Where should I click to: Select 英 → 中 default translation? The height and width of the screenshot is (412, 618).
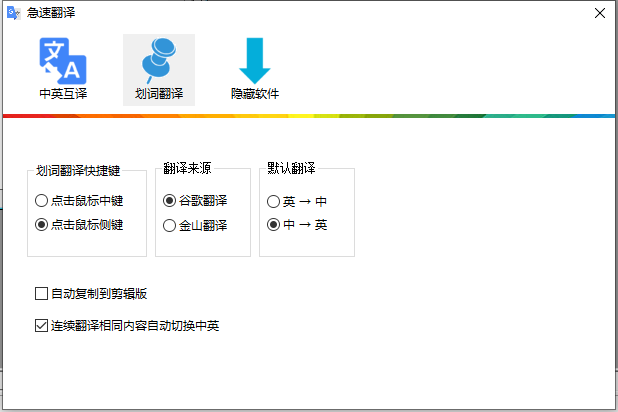point(273,201)
